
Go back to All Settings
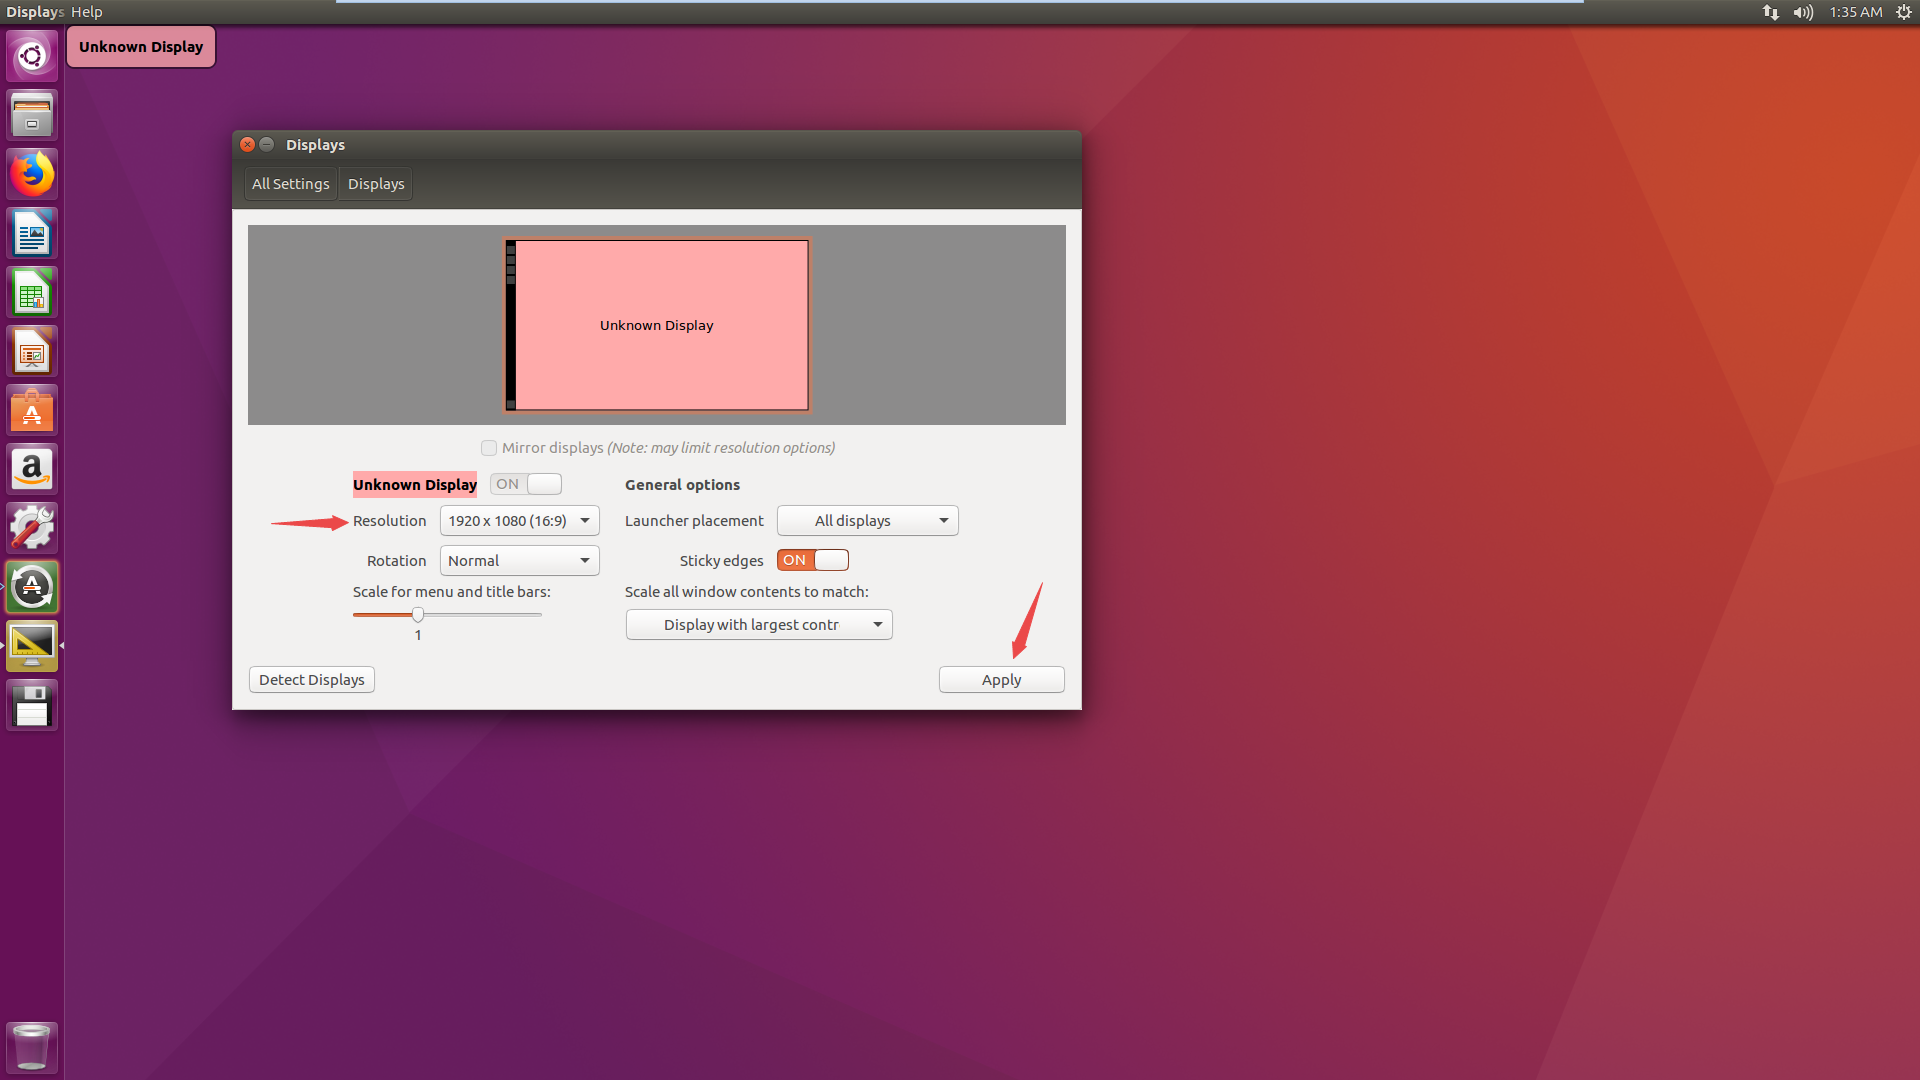pos(290,184)
